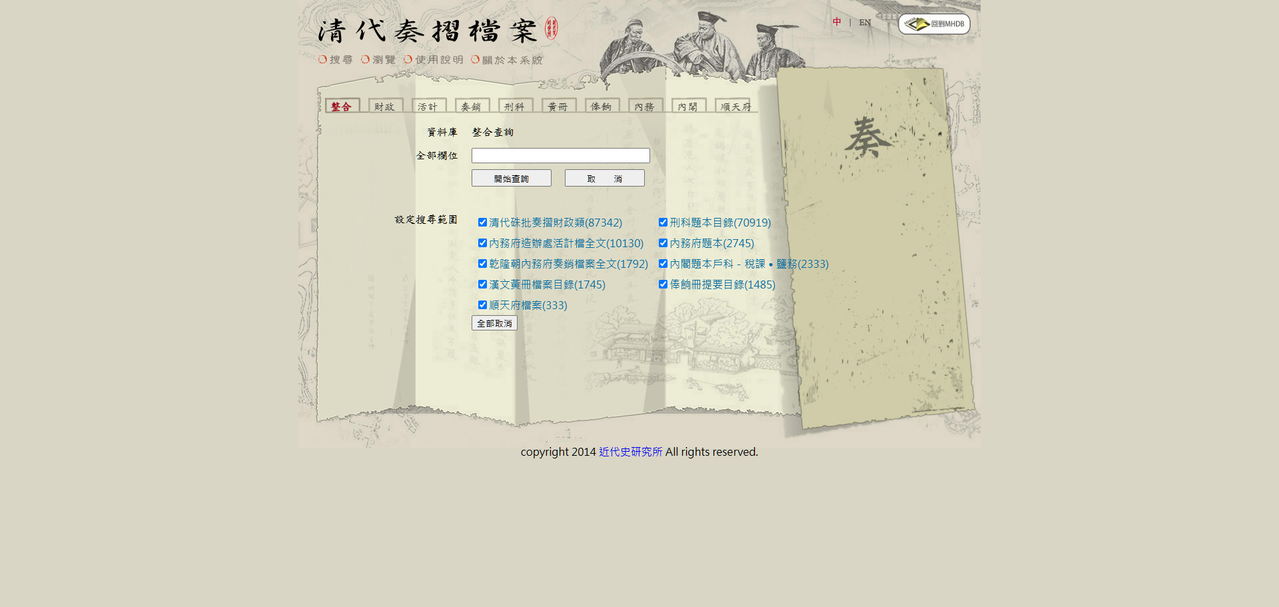Open the 近代史研究所 footer link
1279x607 pixels.
(631, 452)
